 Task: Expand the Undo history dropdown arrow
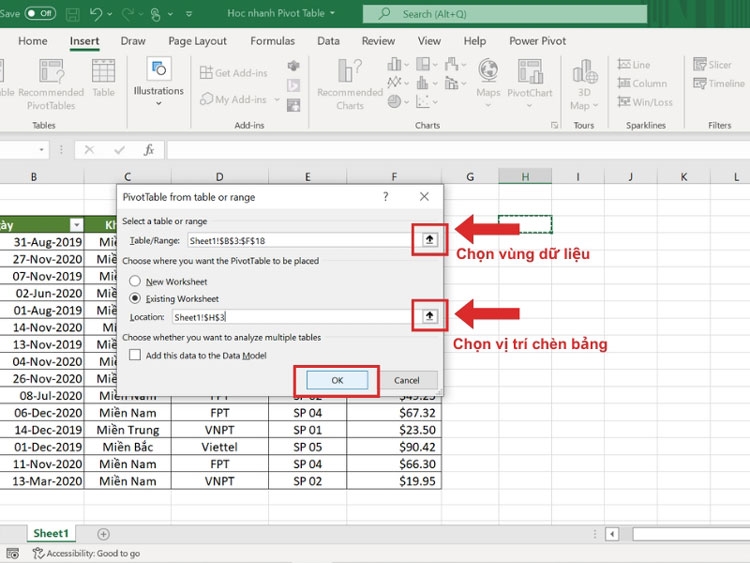pyautogui.click(x=110, y=14)
